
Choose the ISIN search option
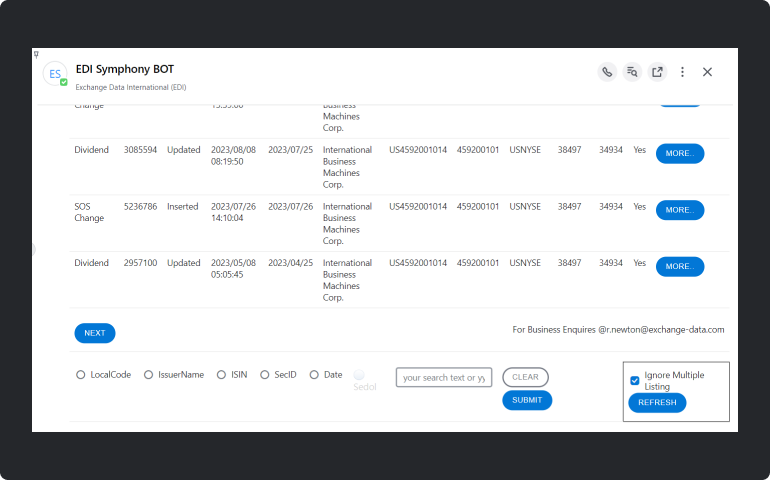pos(221,375)
